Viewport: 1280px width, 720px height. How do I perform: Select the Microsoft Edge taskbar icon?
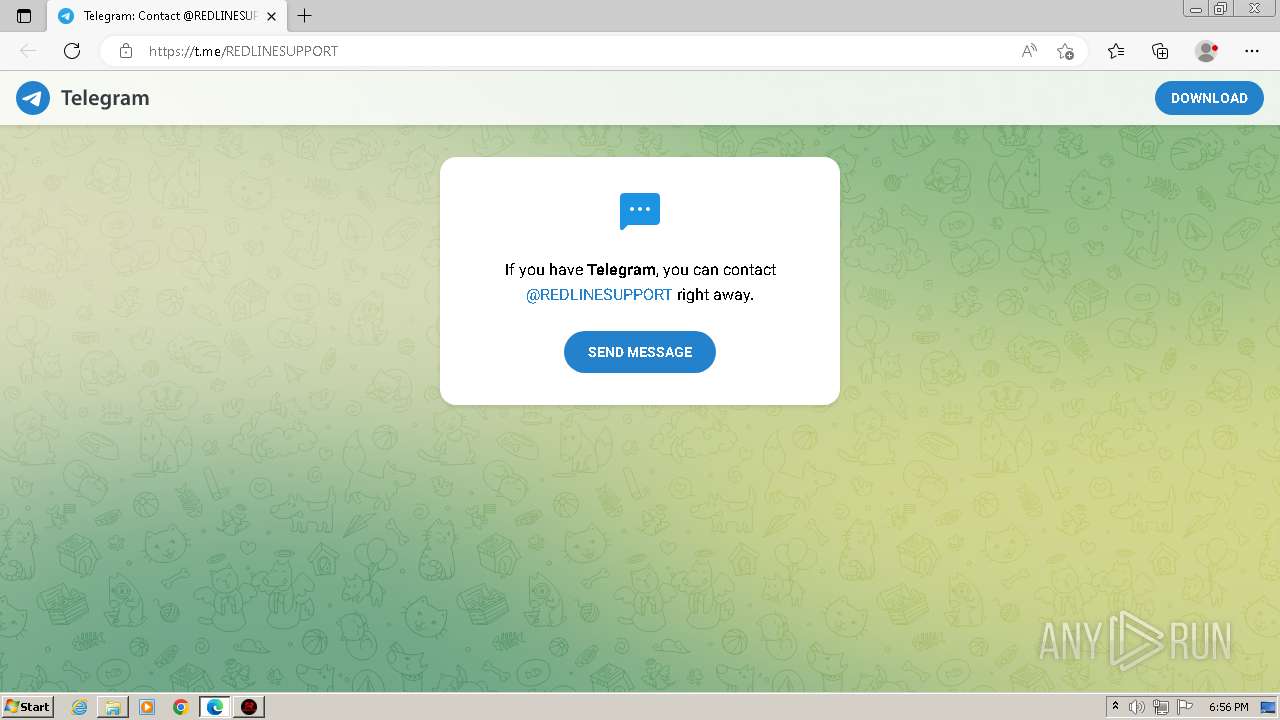(x=215, y=707)
